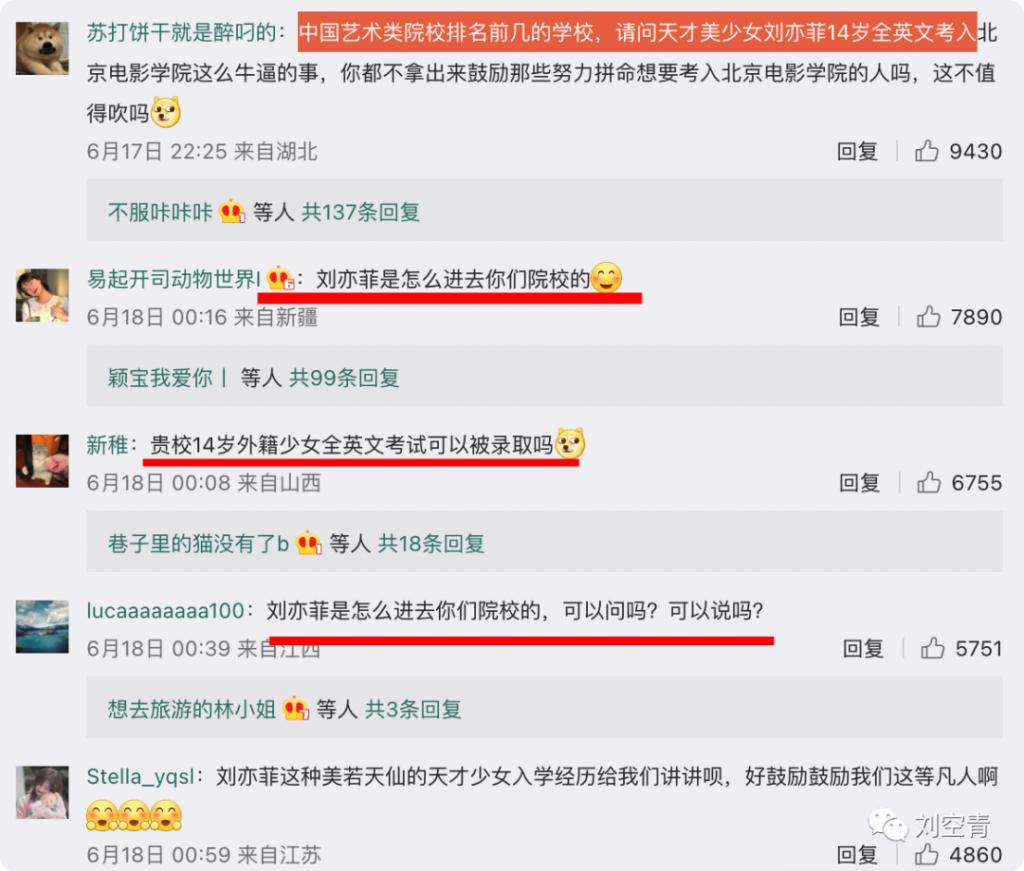Click the crown badge beside 巷子里的猫没有了b
The height and width of the screenshot is (871, 1024).
click(x=309, y=543)
